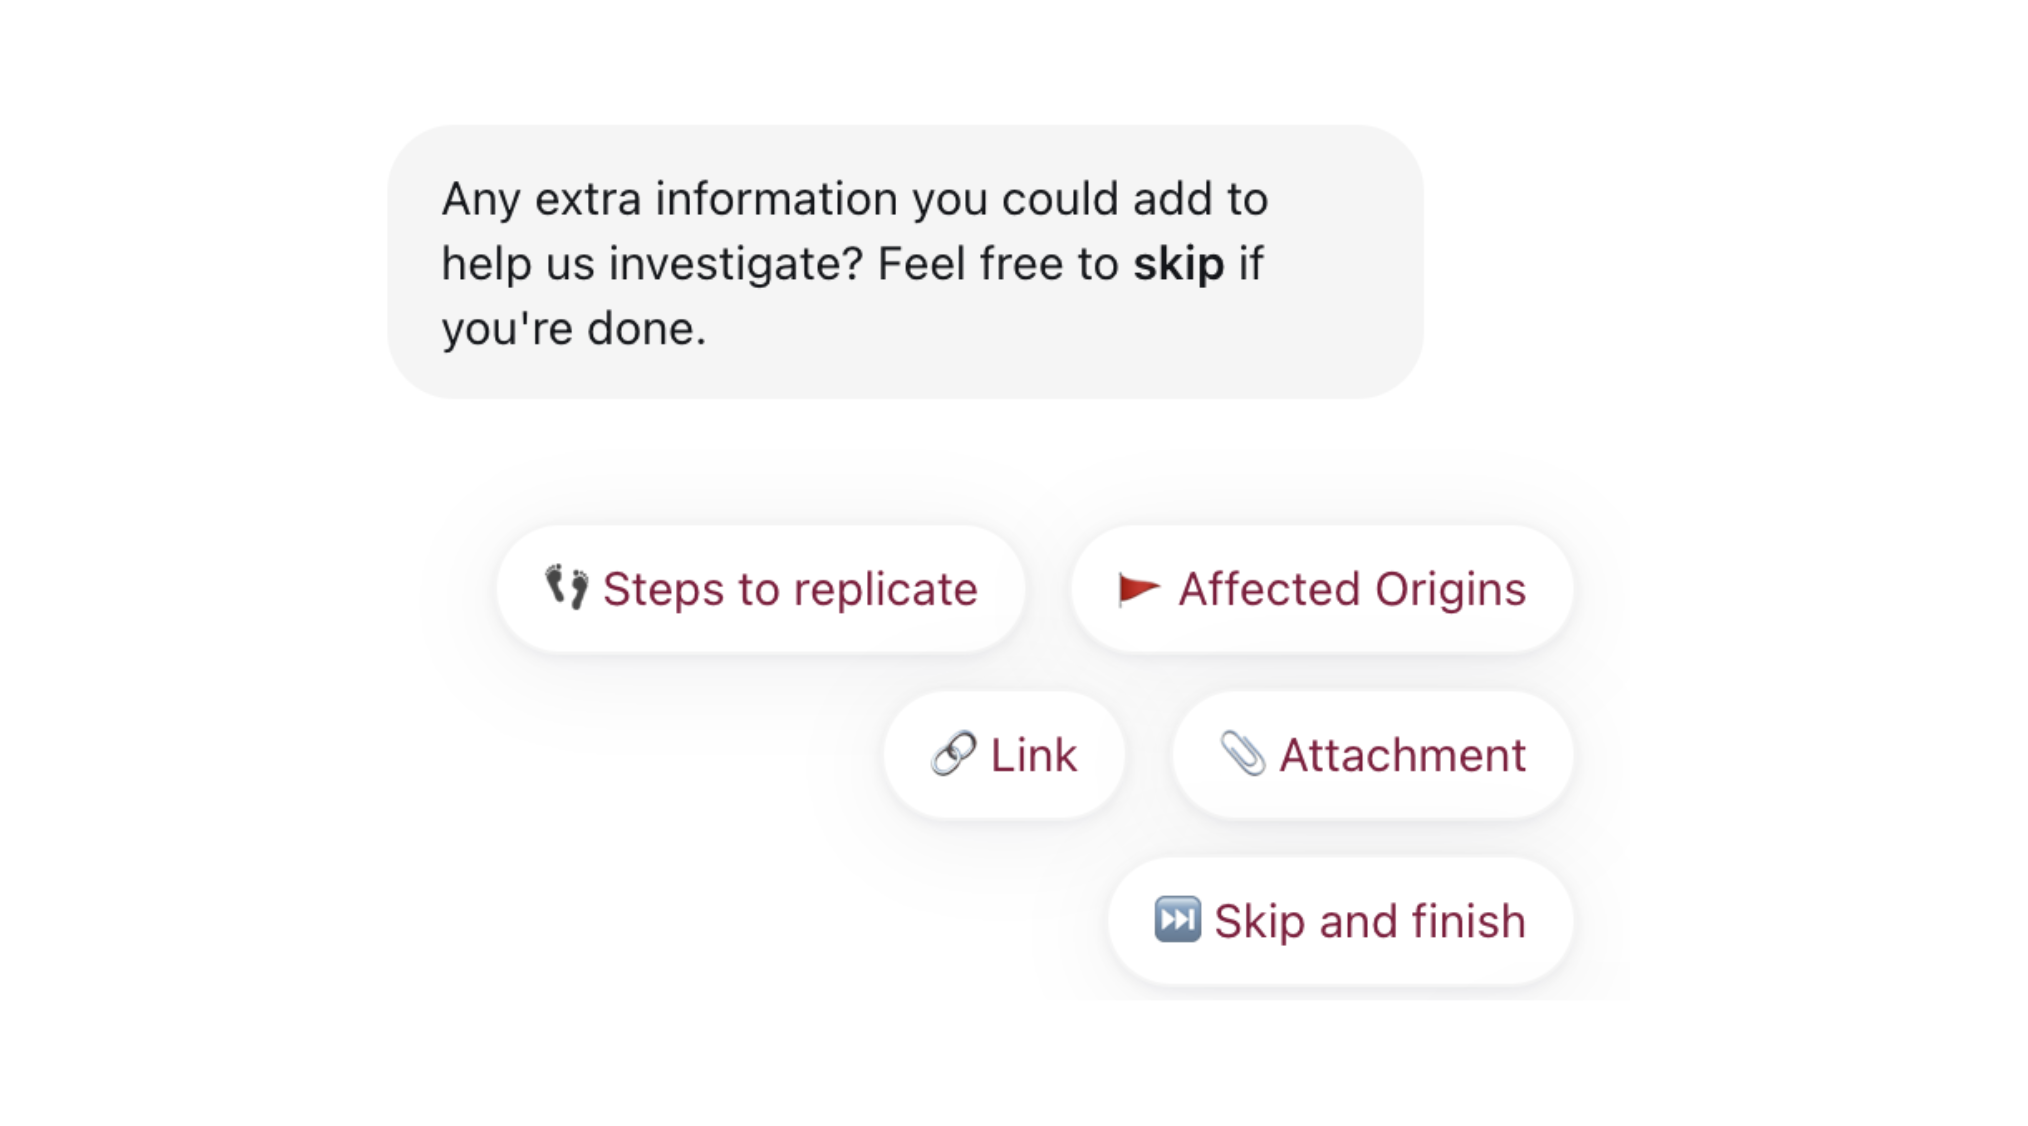This screenshot has height=1126, width=2028.
Task: Click the bold "skip" word in message
Action: click(1178, 264)
